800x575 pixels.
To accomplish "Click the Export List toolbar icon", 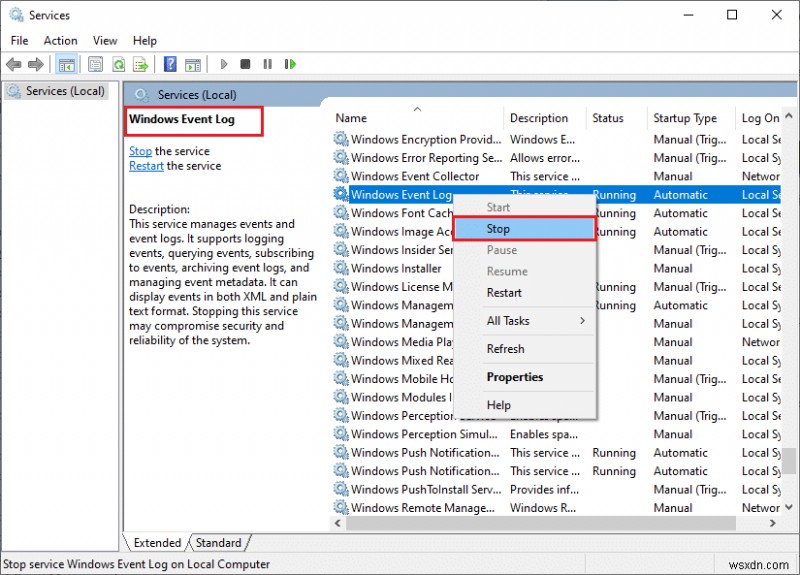I will [x=141, y=64].
